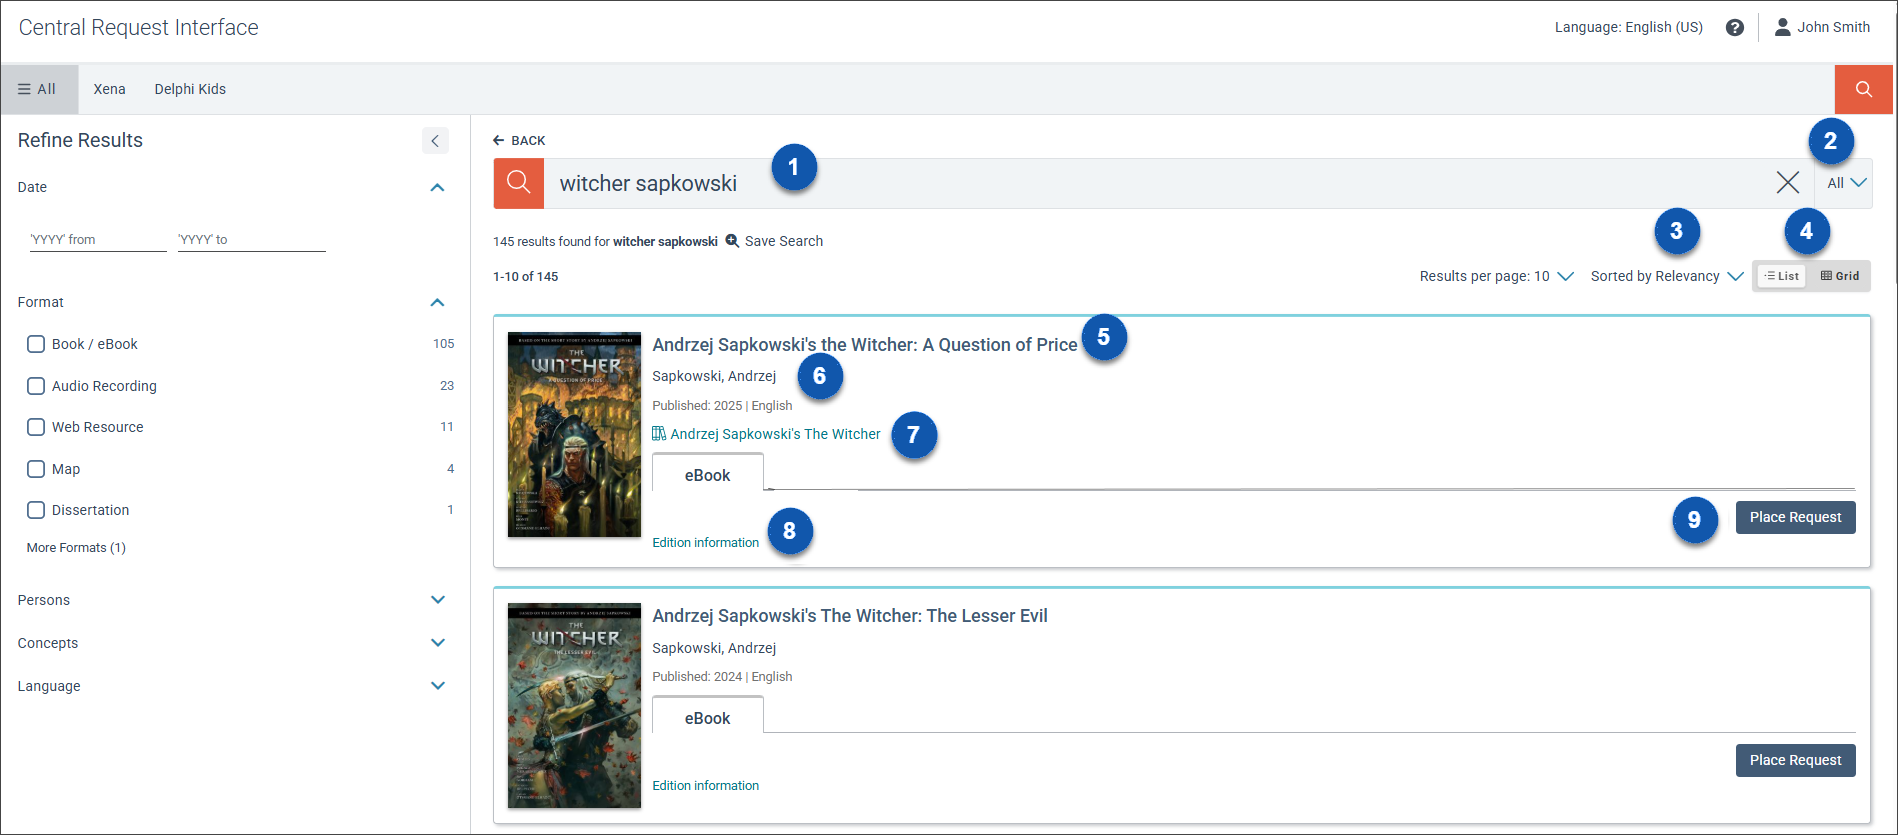Click the orange magnifier beside witcher sapkowski
The image size is (1898, 835).
[x=518, y=183]
